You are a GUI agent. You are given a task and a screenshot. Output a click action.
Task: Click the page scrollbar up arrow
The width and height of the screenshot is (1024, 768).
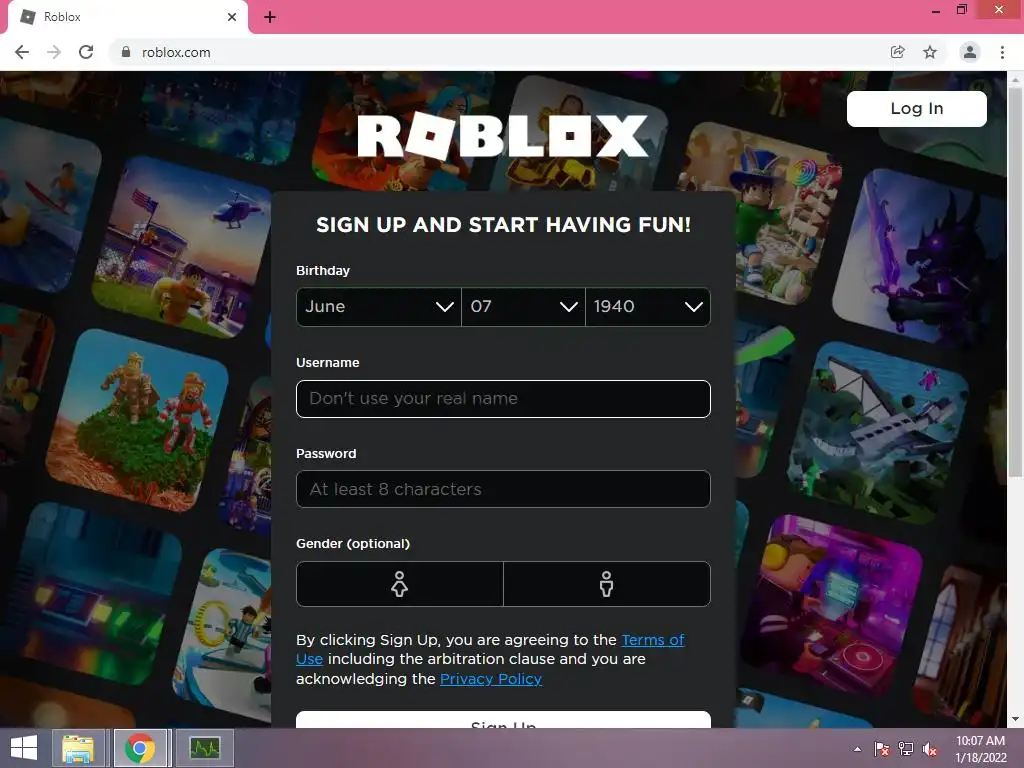pyautogui.click(x=1015, y=80)
